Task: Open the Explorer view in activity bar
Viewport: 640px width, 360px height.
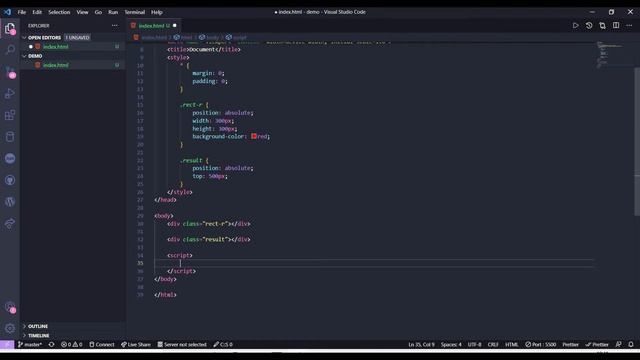Action: pyautogui.click(x=10, y=29)
